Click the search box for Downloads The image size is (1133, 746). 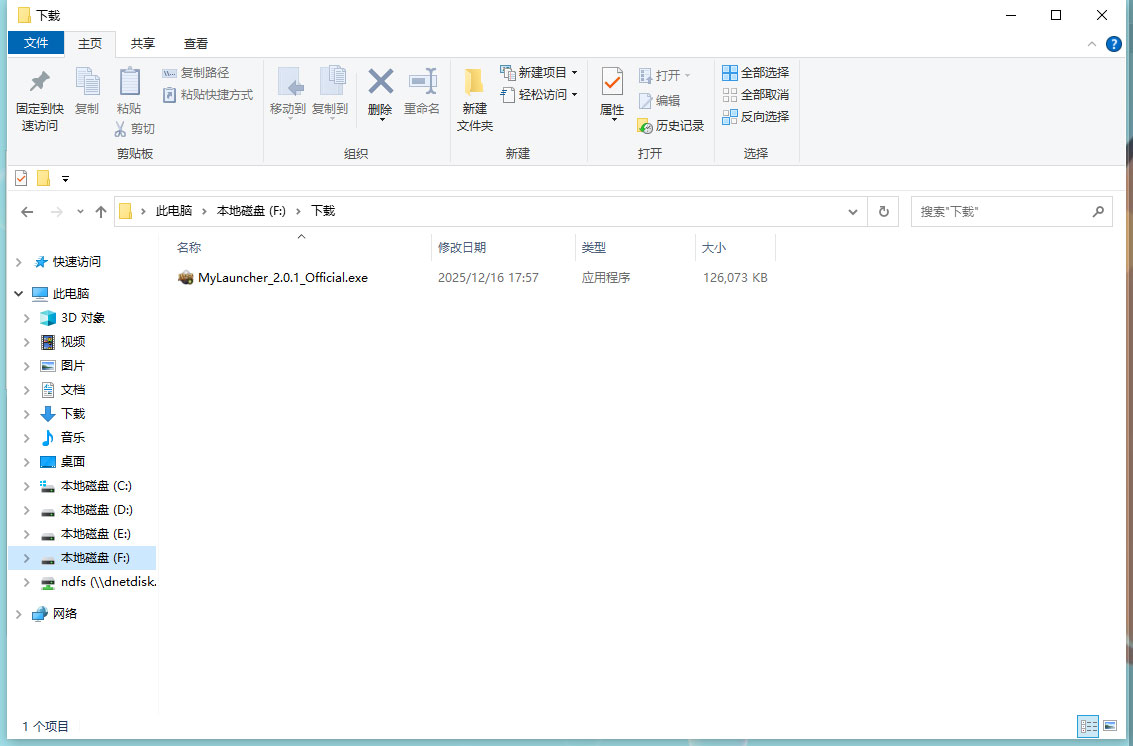click(1000, 211)
